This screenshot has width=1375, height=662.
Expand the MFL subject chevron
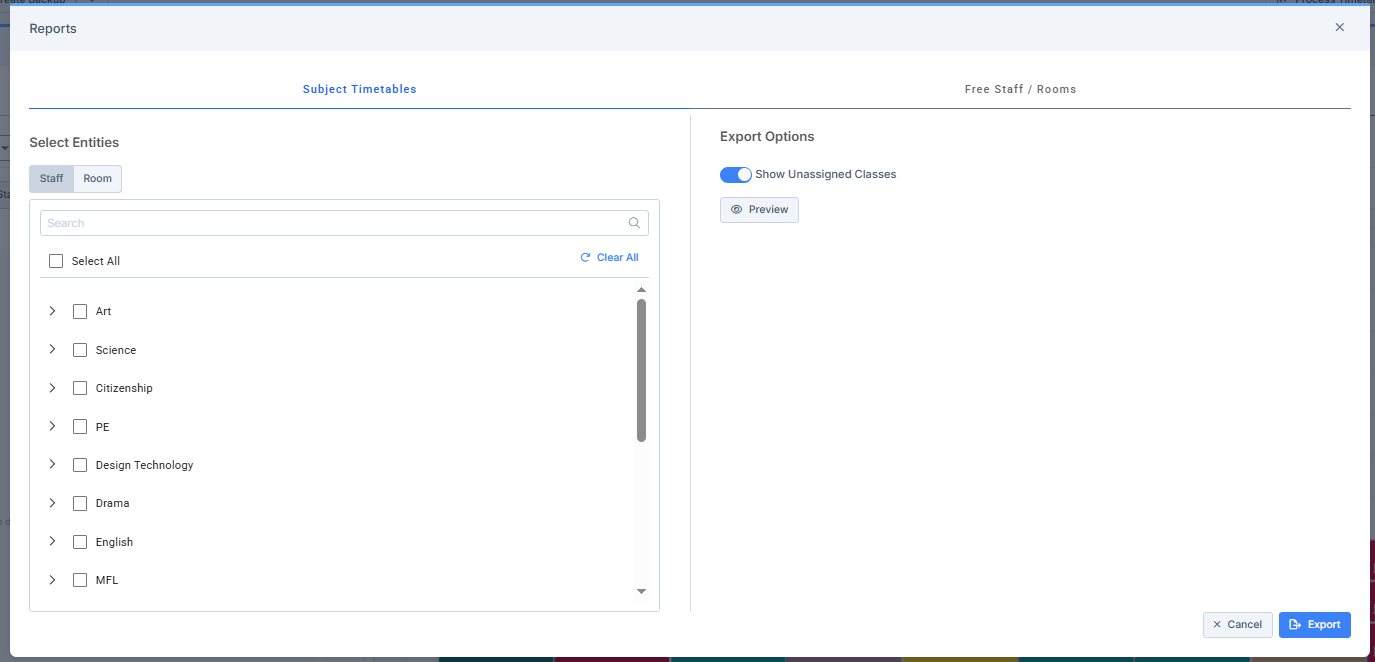pos(52,580)
